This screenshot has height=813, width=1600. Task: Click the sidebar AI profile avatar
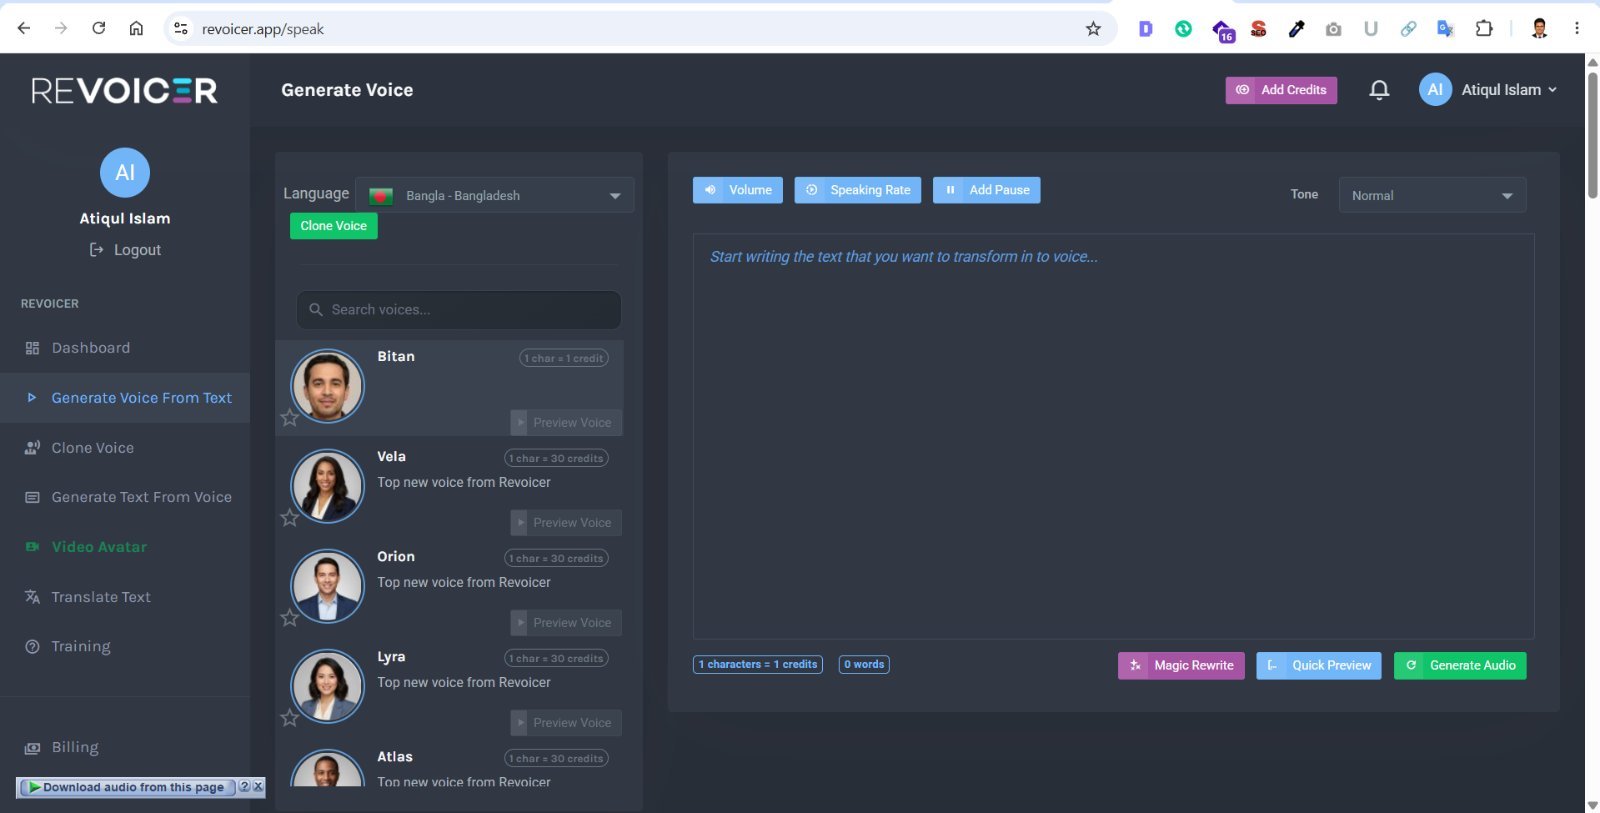tap(125, 172)
